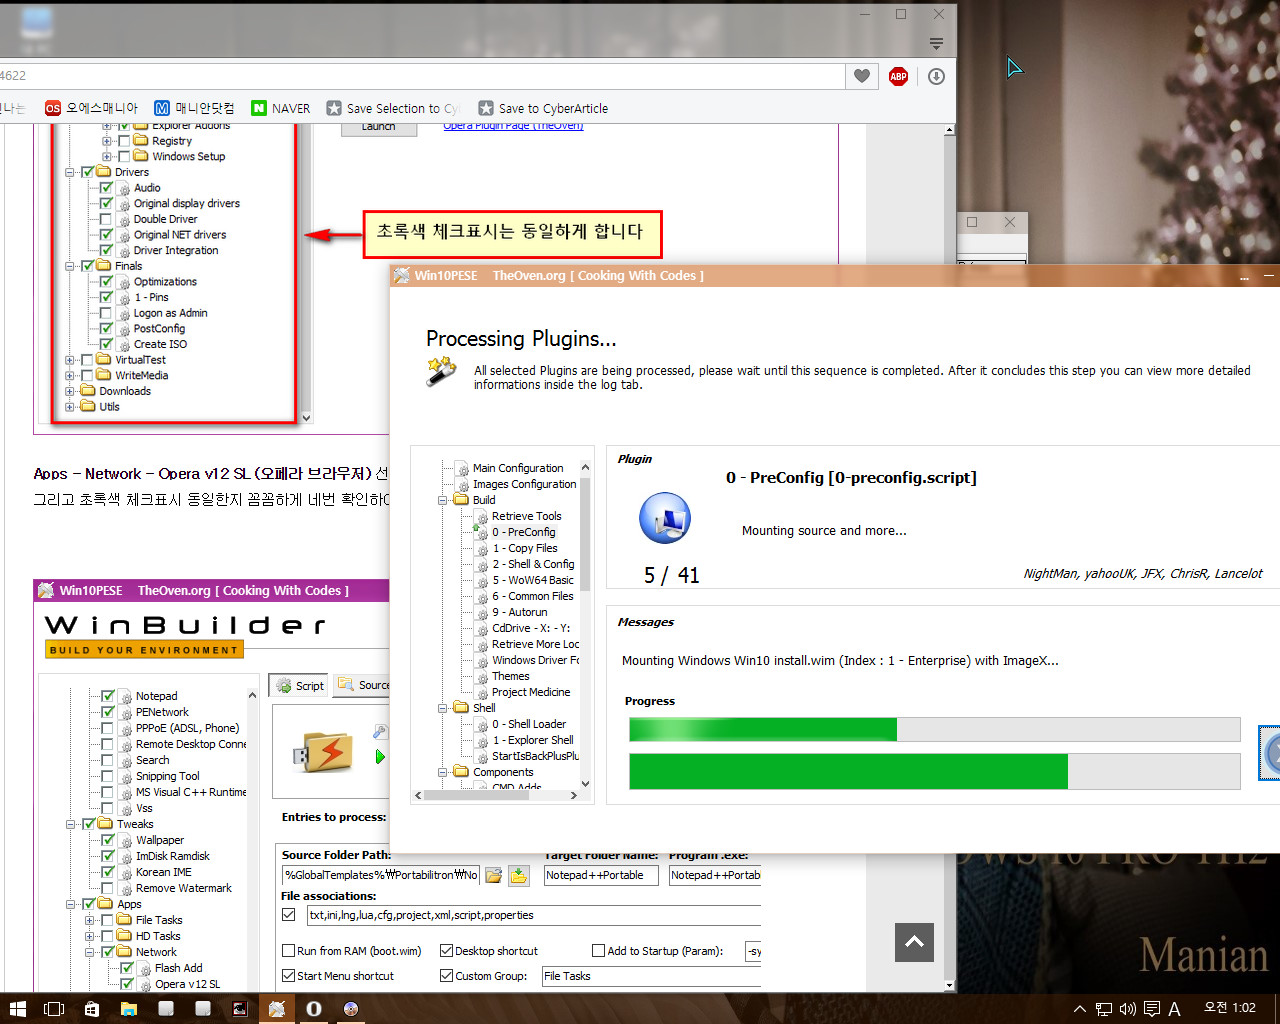1280x1024 pixels.
Task: Open the 매니안닷컴 bookmark
Action: (194, 108)
